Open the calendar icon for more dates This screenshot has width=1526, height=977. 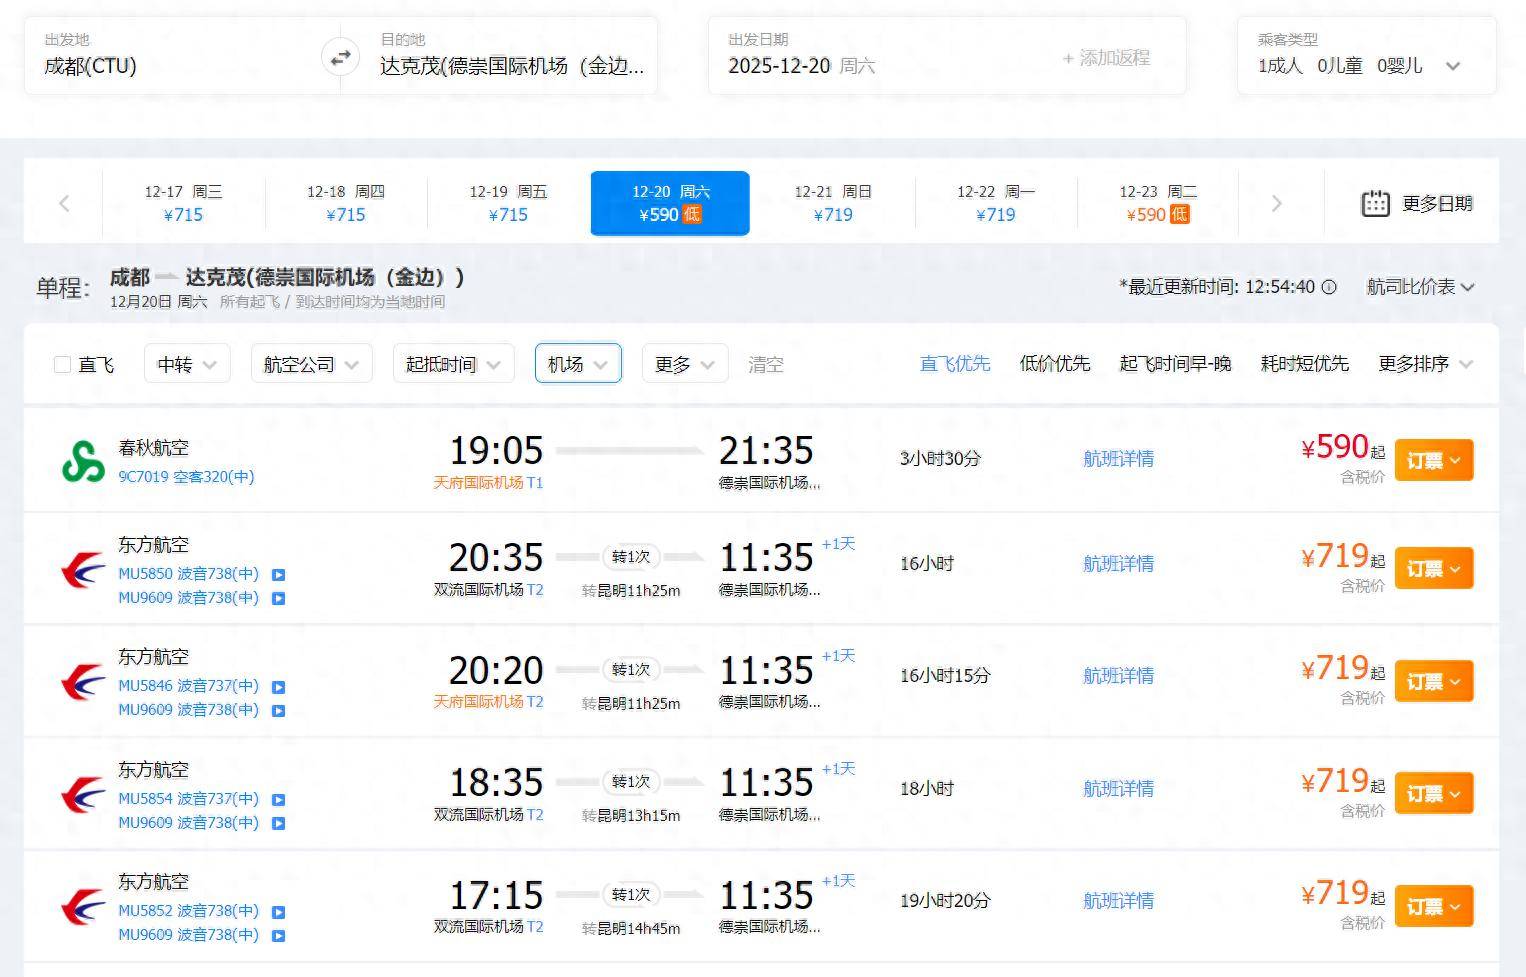coord(1375,204)
